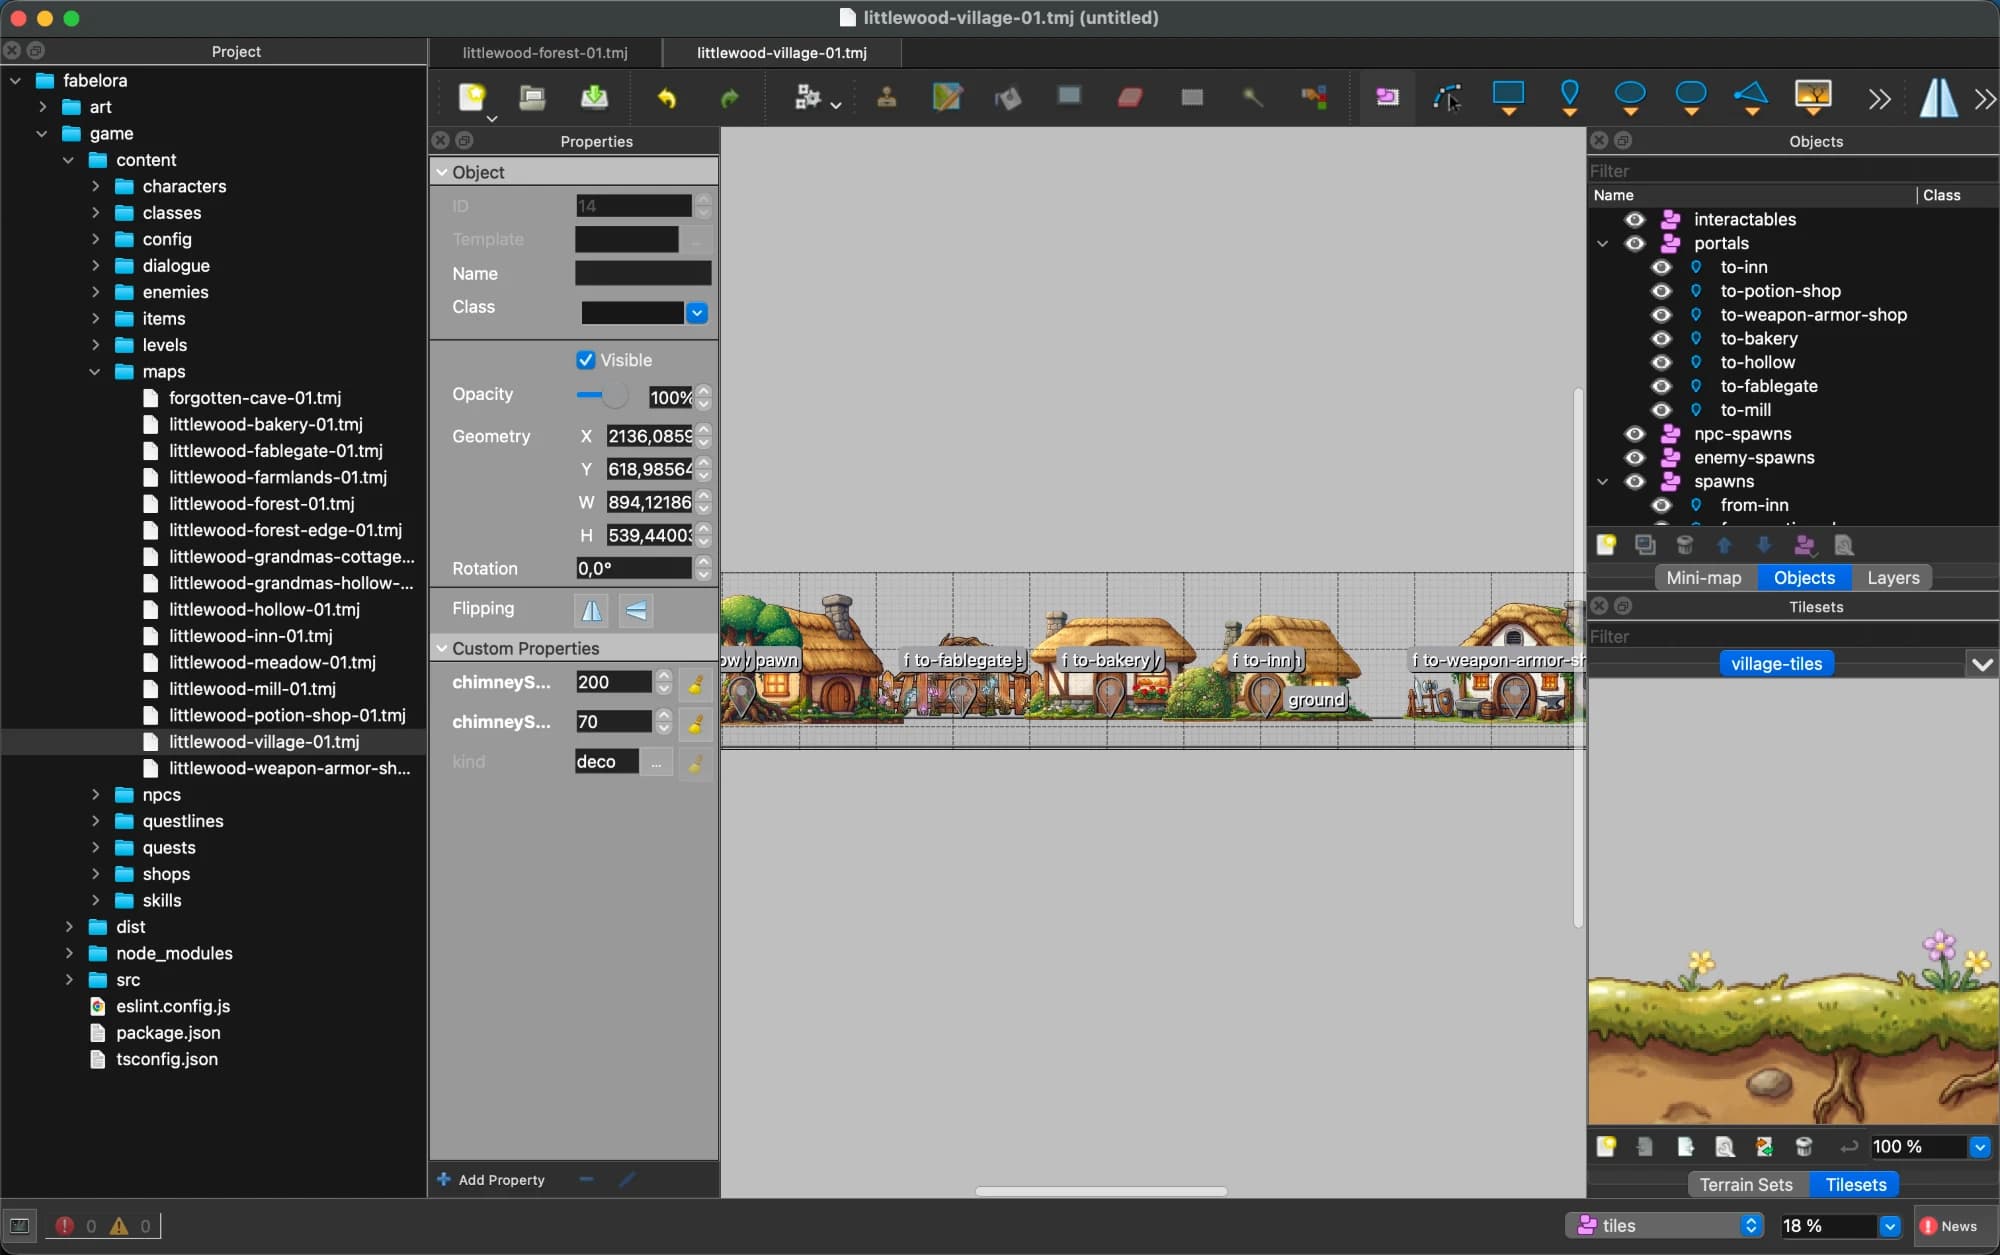
Task: Click the Flip Horizontally button under Flipping
Action: click(x=591, y=610)
